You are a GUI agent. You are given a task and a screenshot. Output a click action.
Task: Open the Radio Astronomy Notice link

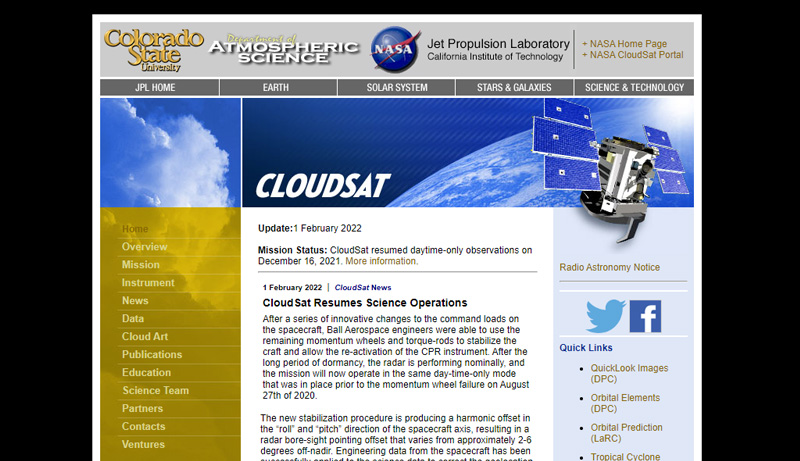tap(609, 267)
